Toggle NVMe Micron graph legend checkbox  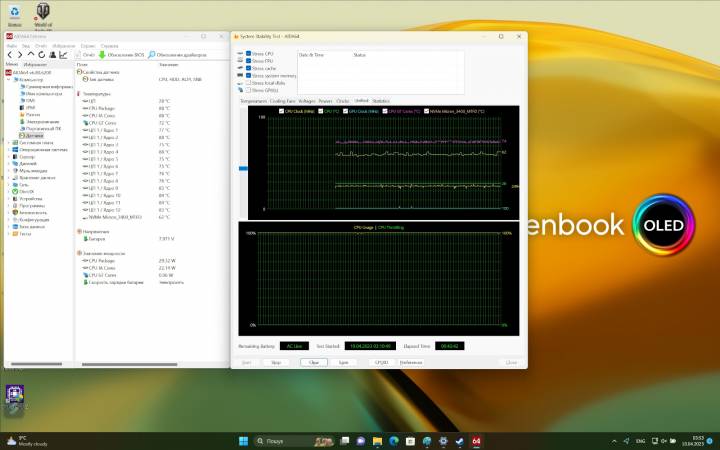427,111
